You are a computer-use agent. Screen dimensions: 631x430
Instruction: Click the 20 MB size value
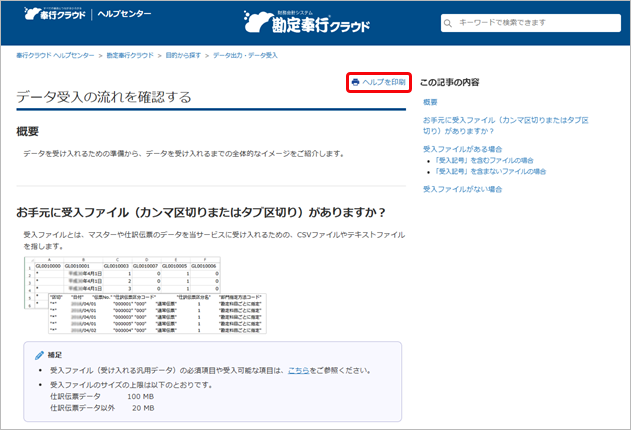point(143,408)
